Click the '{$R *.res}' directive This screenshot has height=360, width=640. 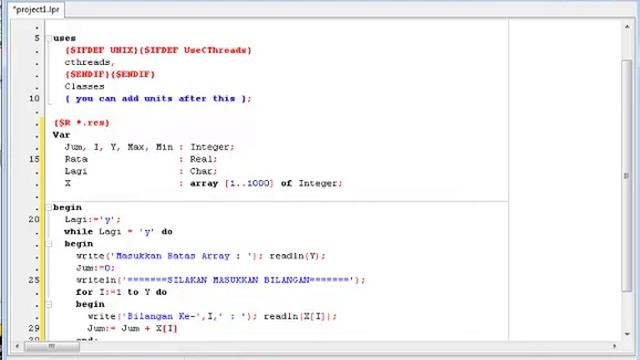[82, 123]
